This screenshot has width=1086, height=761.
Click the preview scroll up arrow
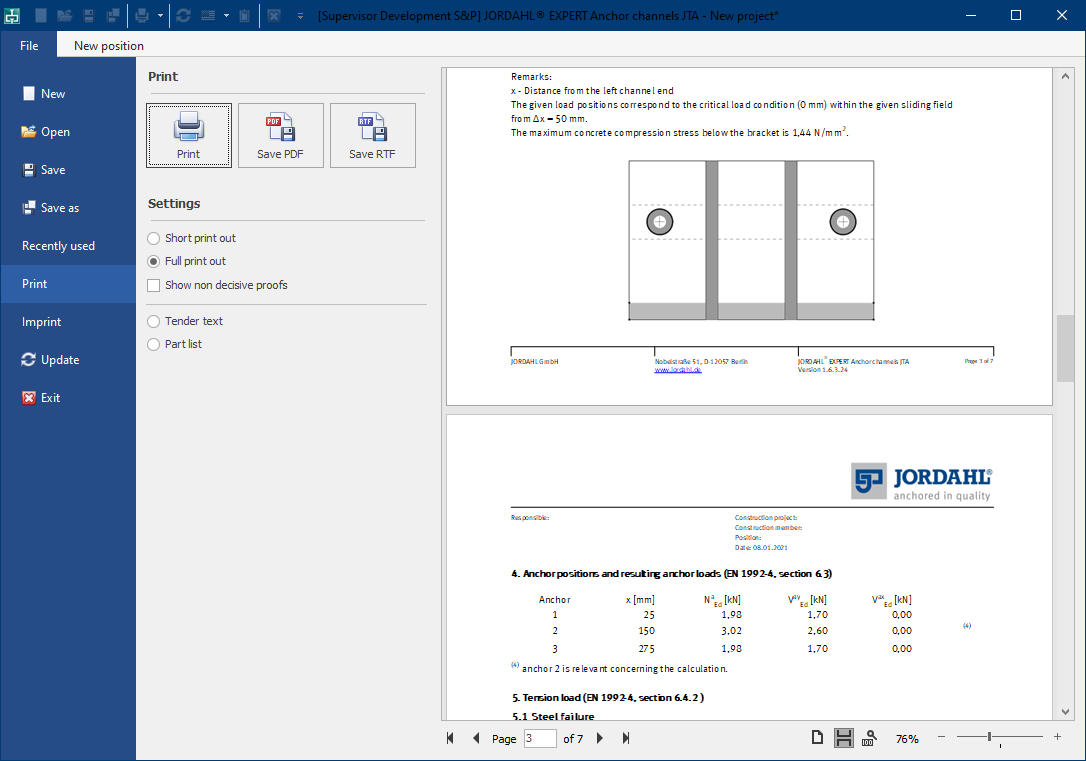(1065, 76)
